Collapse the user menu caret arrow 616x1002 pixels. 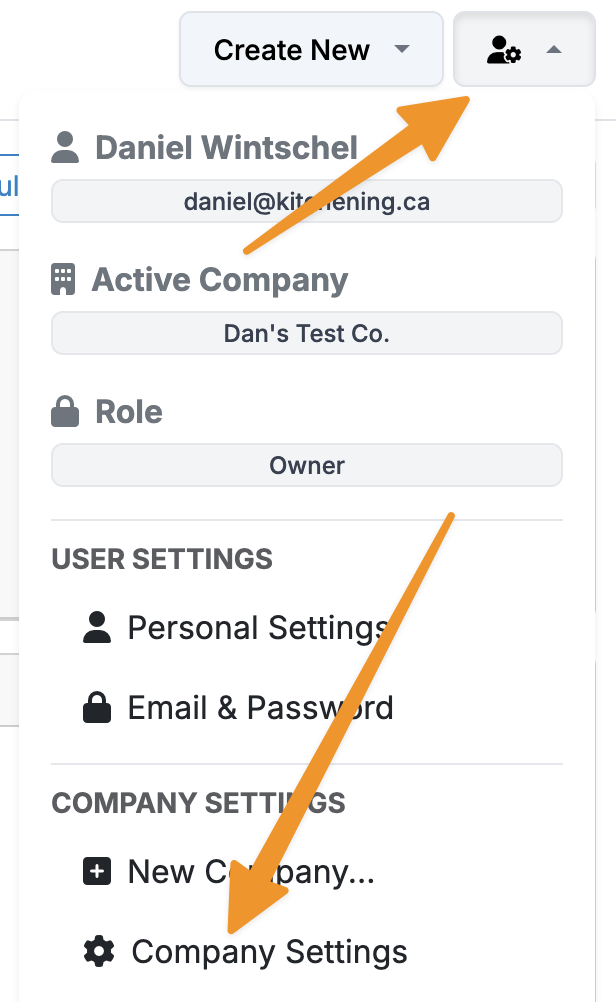554,50
